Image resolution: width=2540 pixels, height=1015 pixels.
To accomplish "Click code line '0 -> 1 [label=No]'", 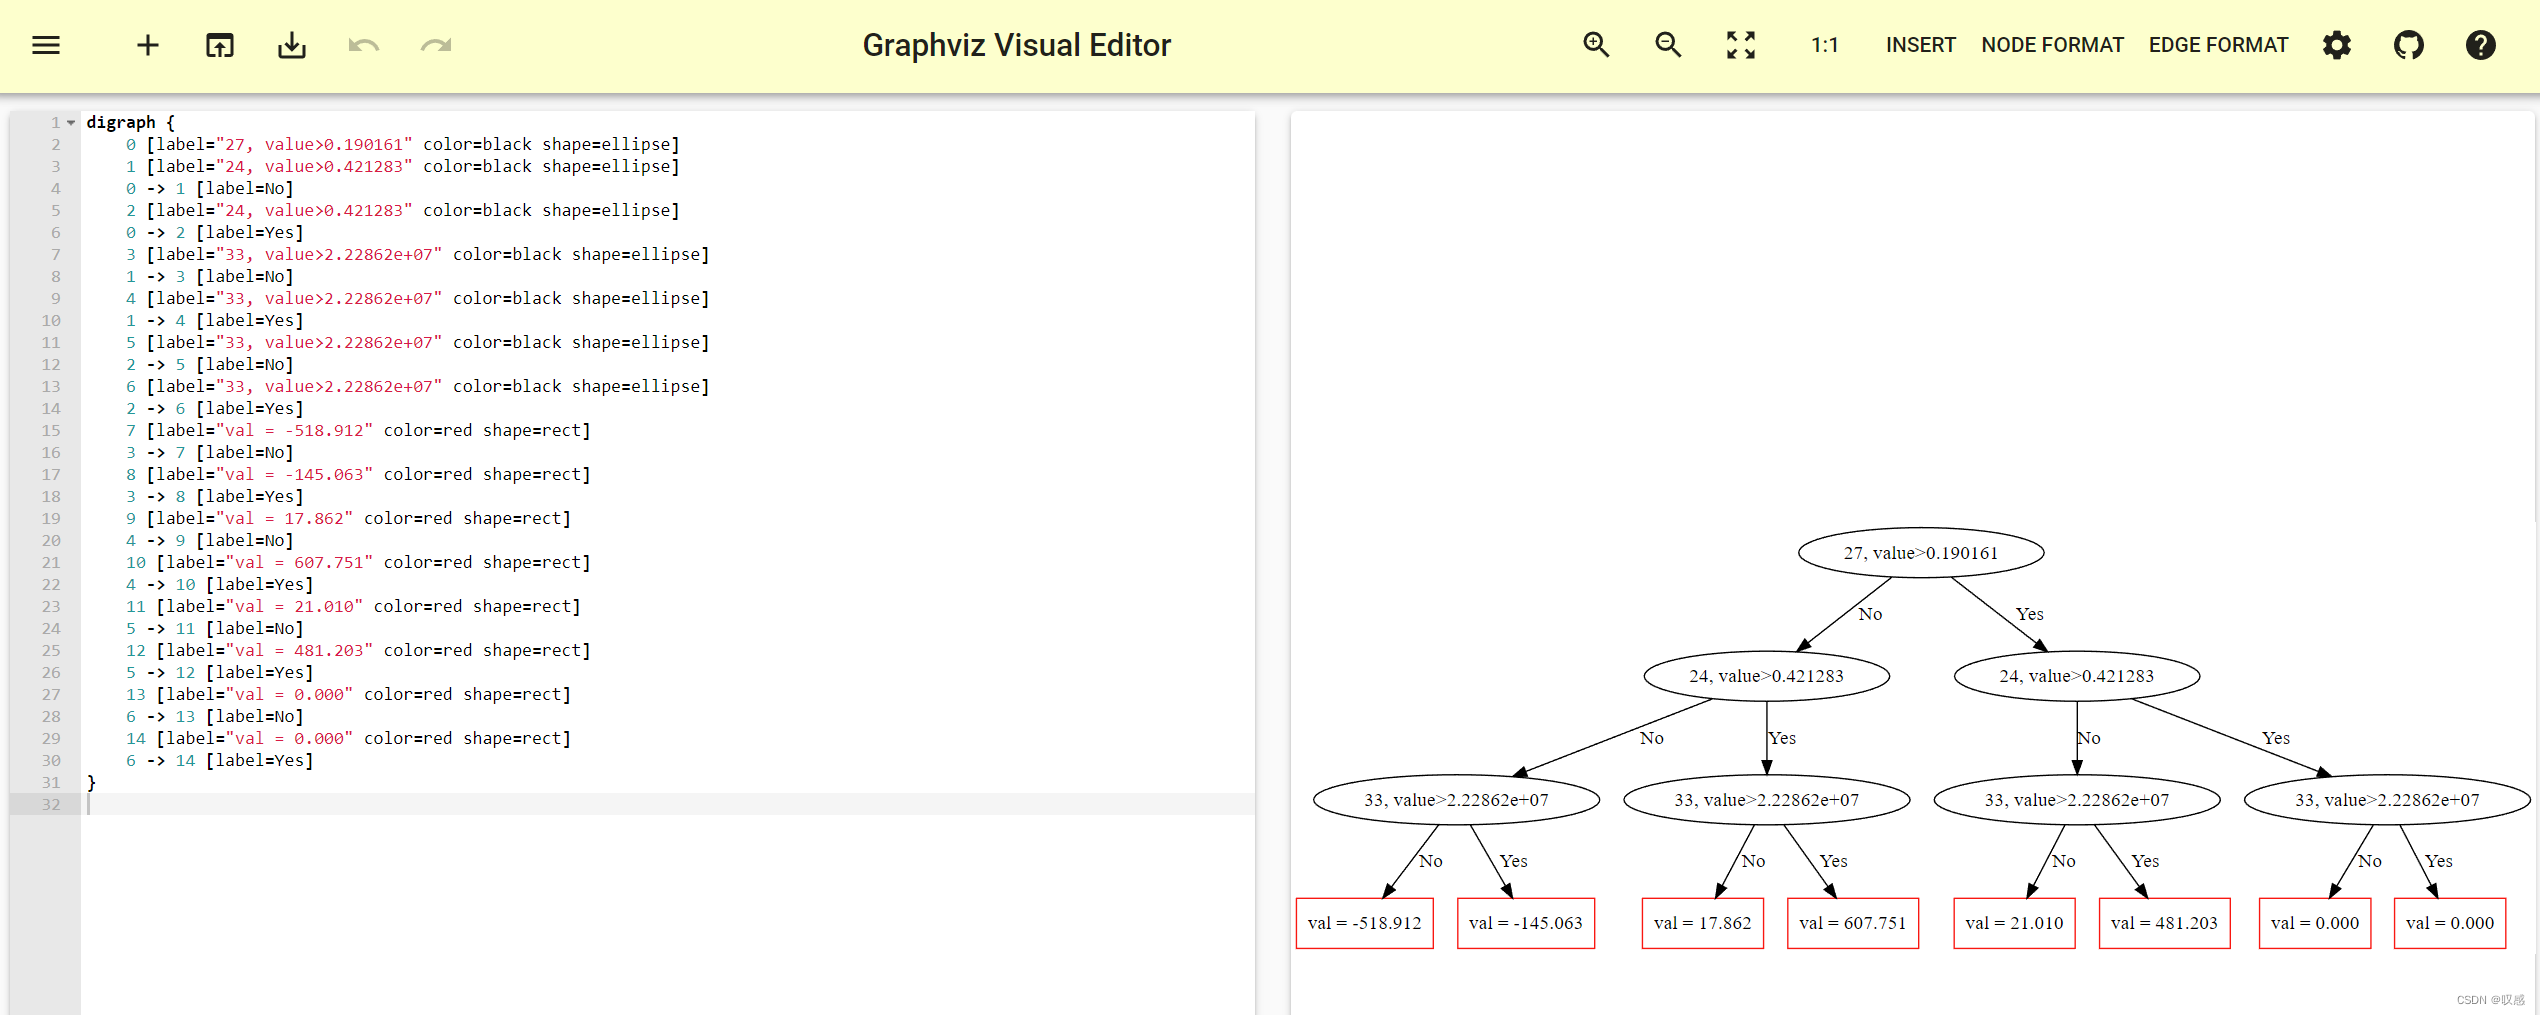I will point(210,188).
